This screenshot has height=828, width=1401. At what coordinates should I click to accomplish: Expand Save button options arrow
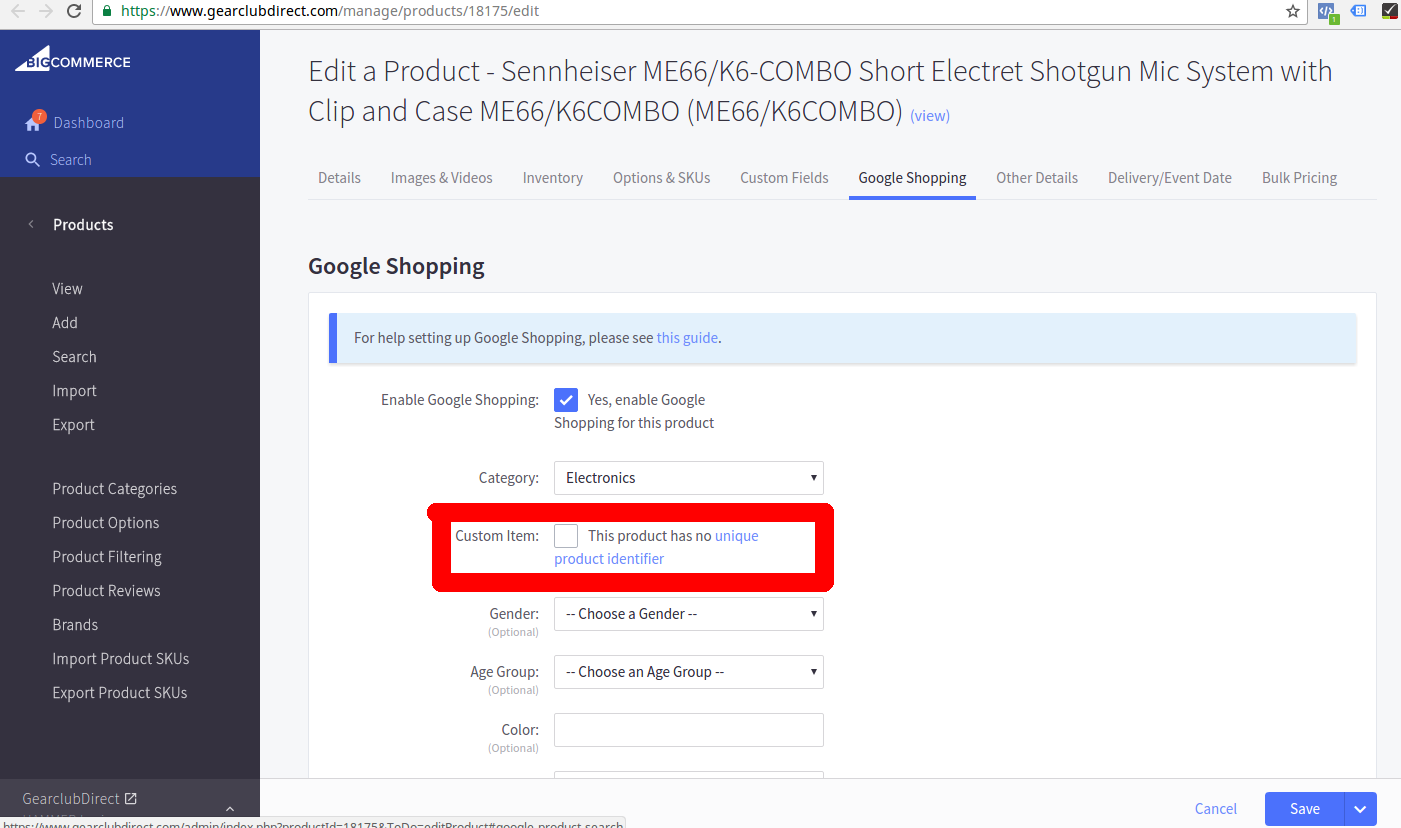[1361, 809]
